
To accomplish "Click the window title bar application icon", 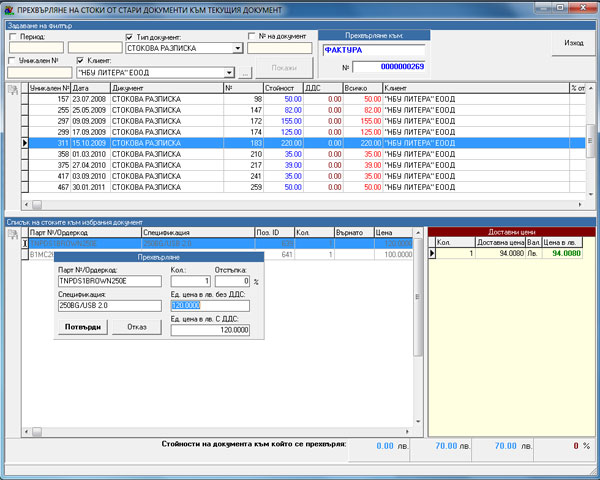I will click(x=9, y=8).
